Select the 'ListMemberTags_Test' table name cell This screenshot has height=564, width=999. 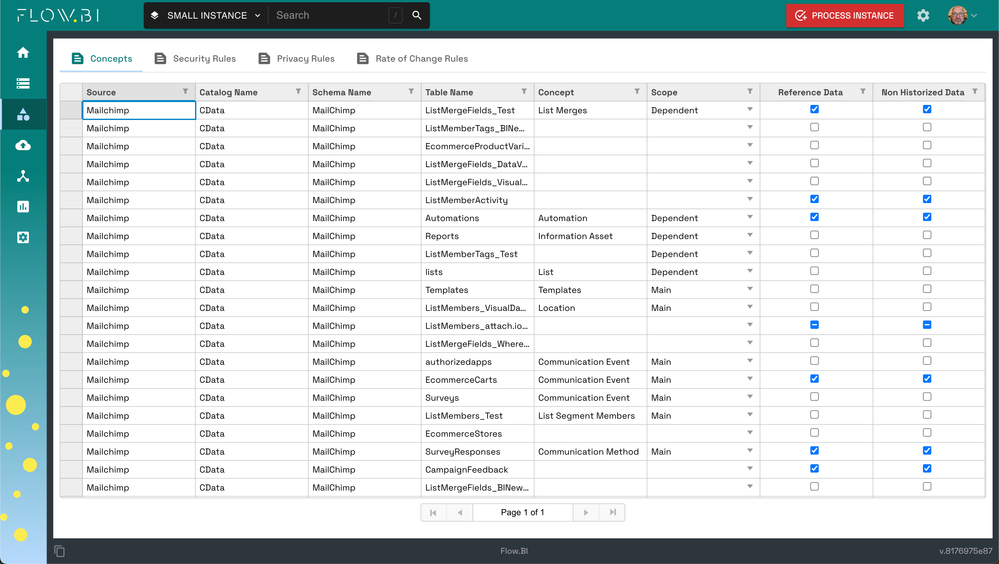pyautogui.click(x=478, y=254)
